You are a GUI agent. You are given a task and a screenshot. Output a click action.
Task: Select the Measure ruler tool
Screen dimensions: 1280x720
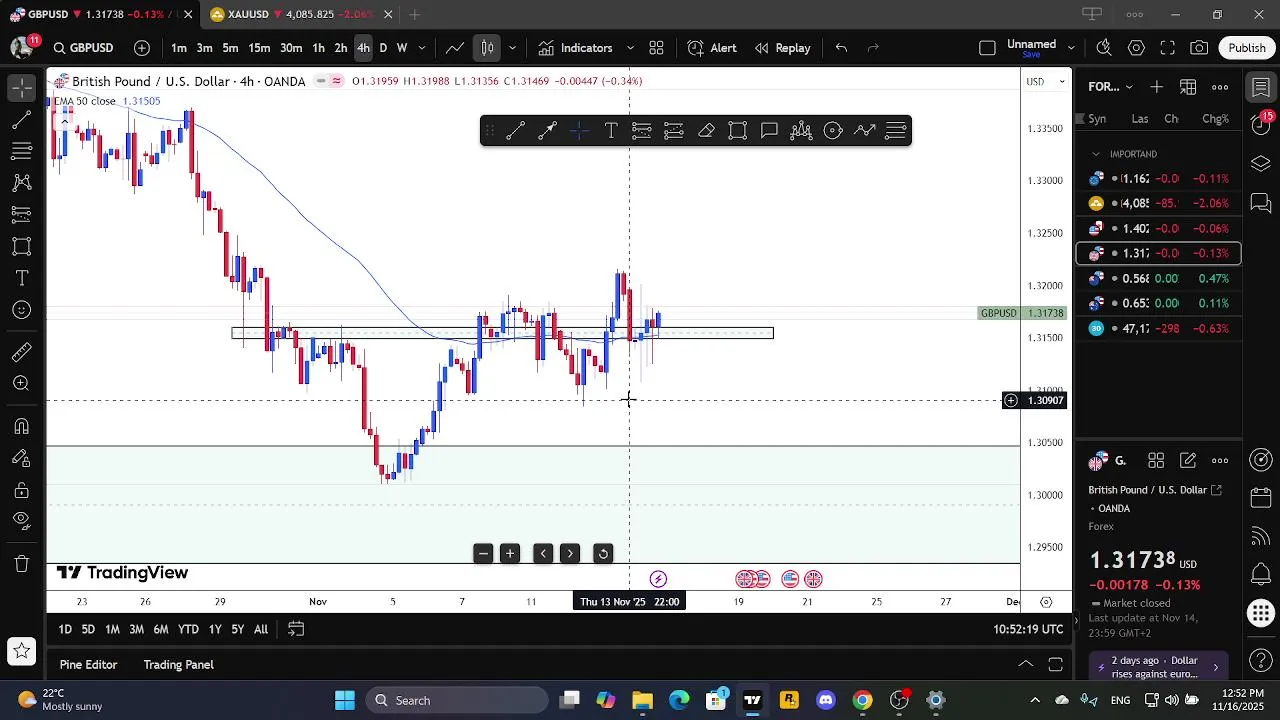click(x=21, y=352)
